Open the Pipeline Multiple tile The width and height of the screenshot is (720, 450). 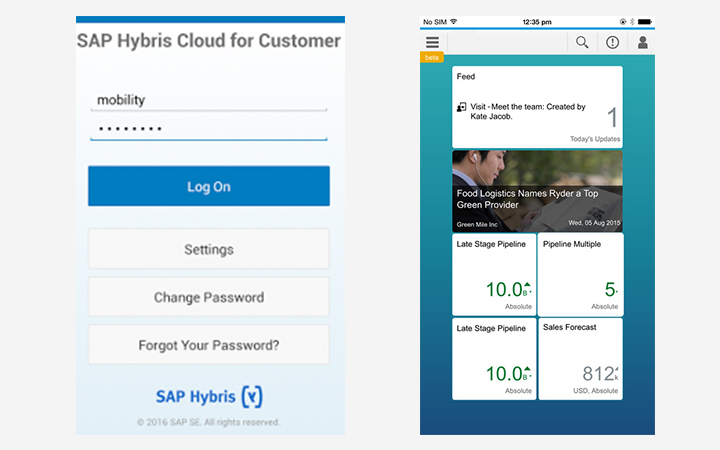(x=580, y=274)
